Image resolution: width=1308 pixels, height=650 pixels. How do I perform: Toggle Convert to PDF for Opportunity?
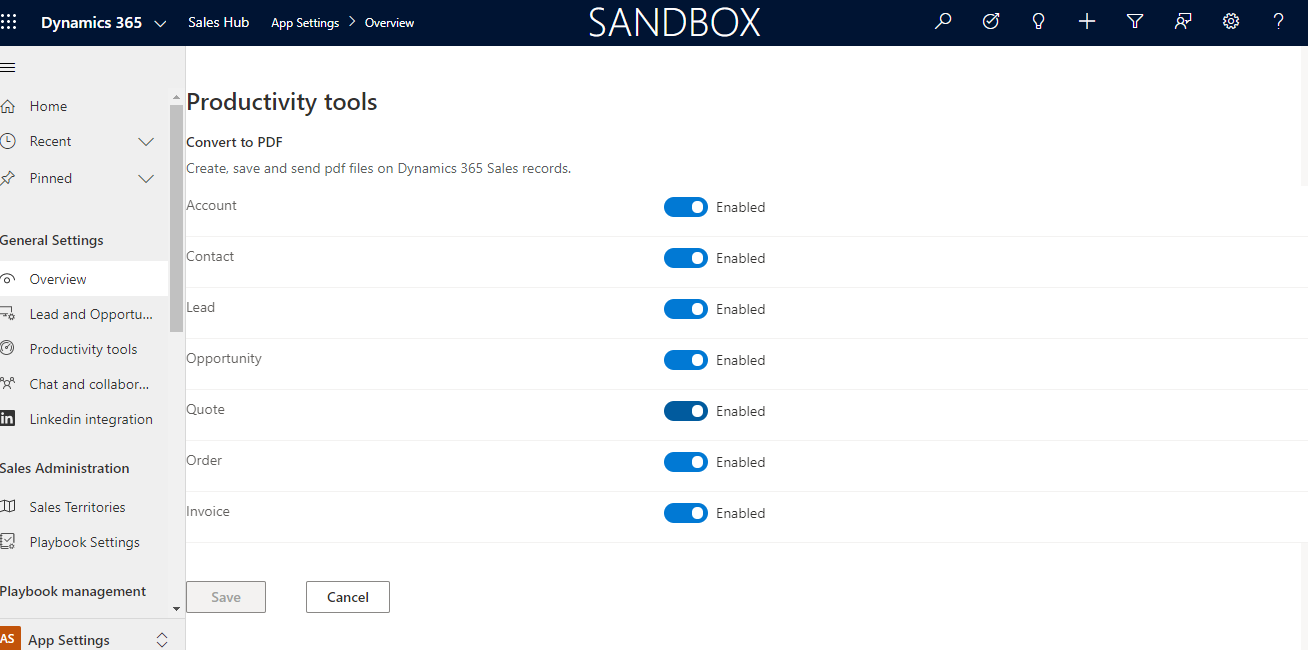pos(686,360)
